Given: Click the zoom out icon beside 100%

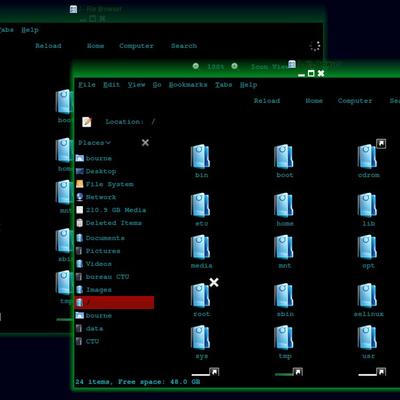Looking at the screenshot, I should point(196,66).
